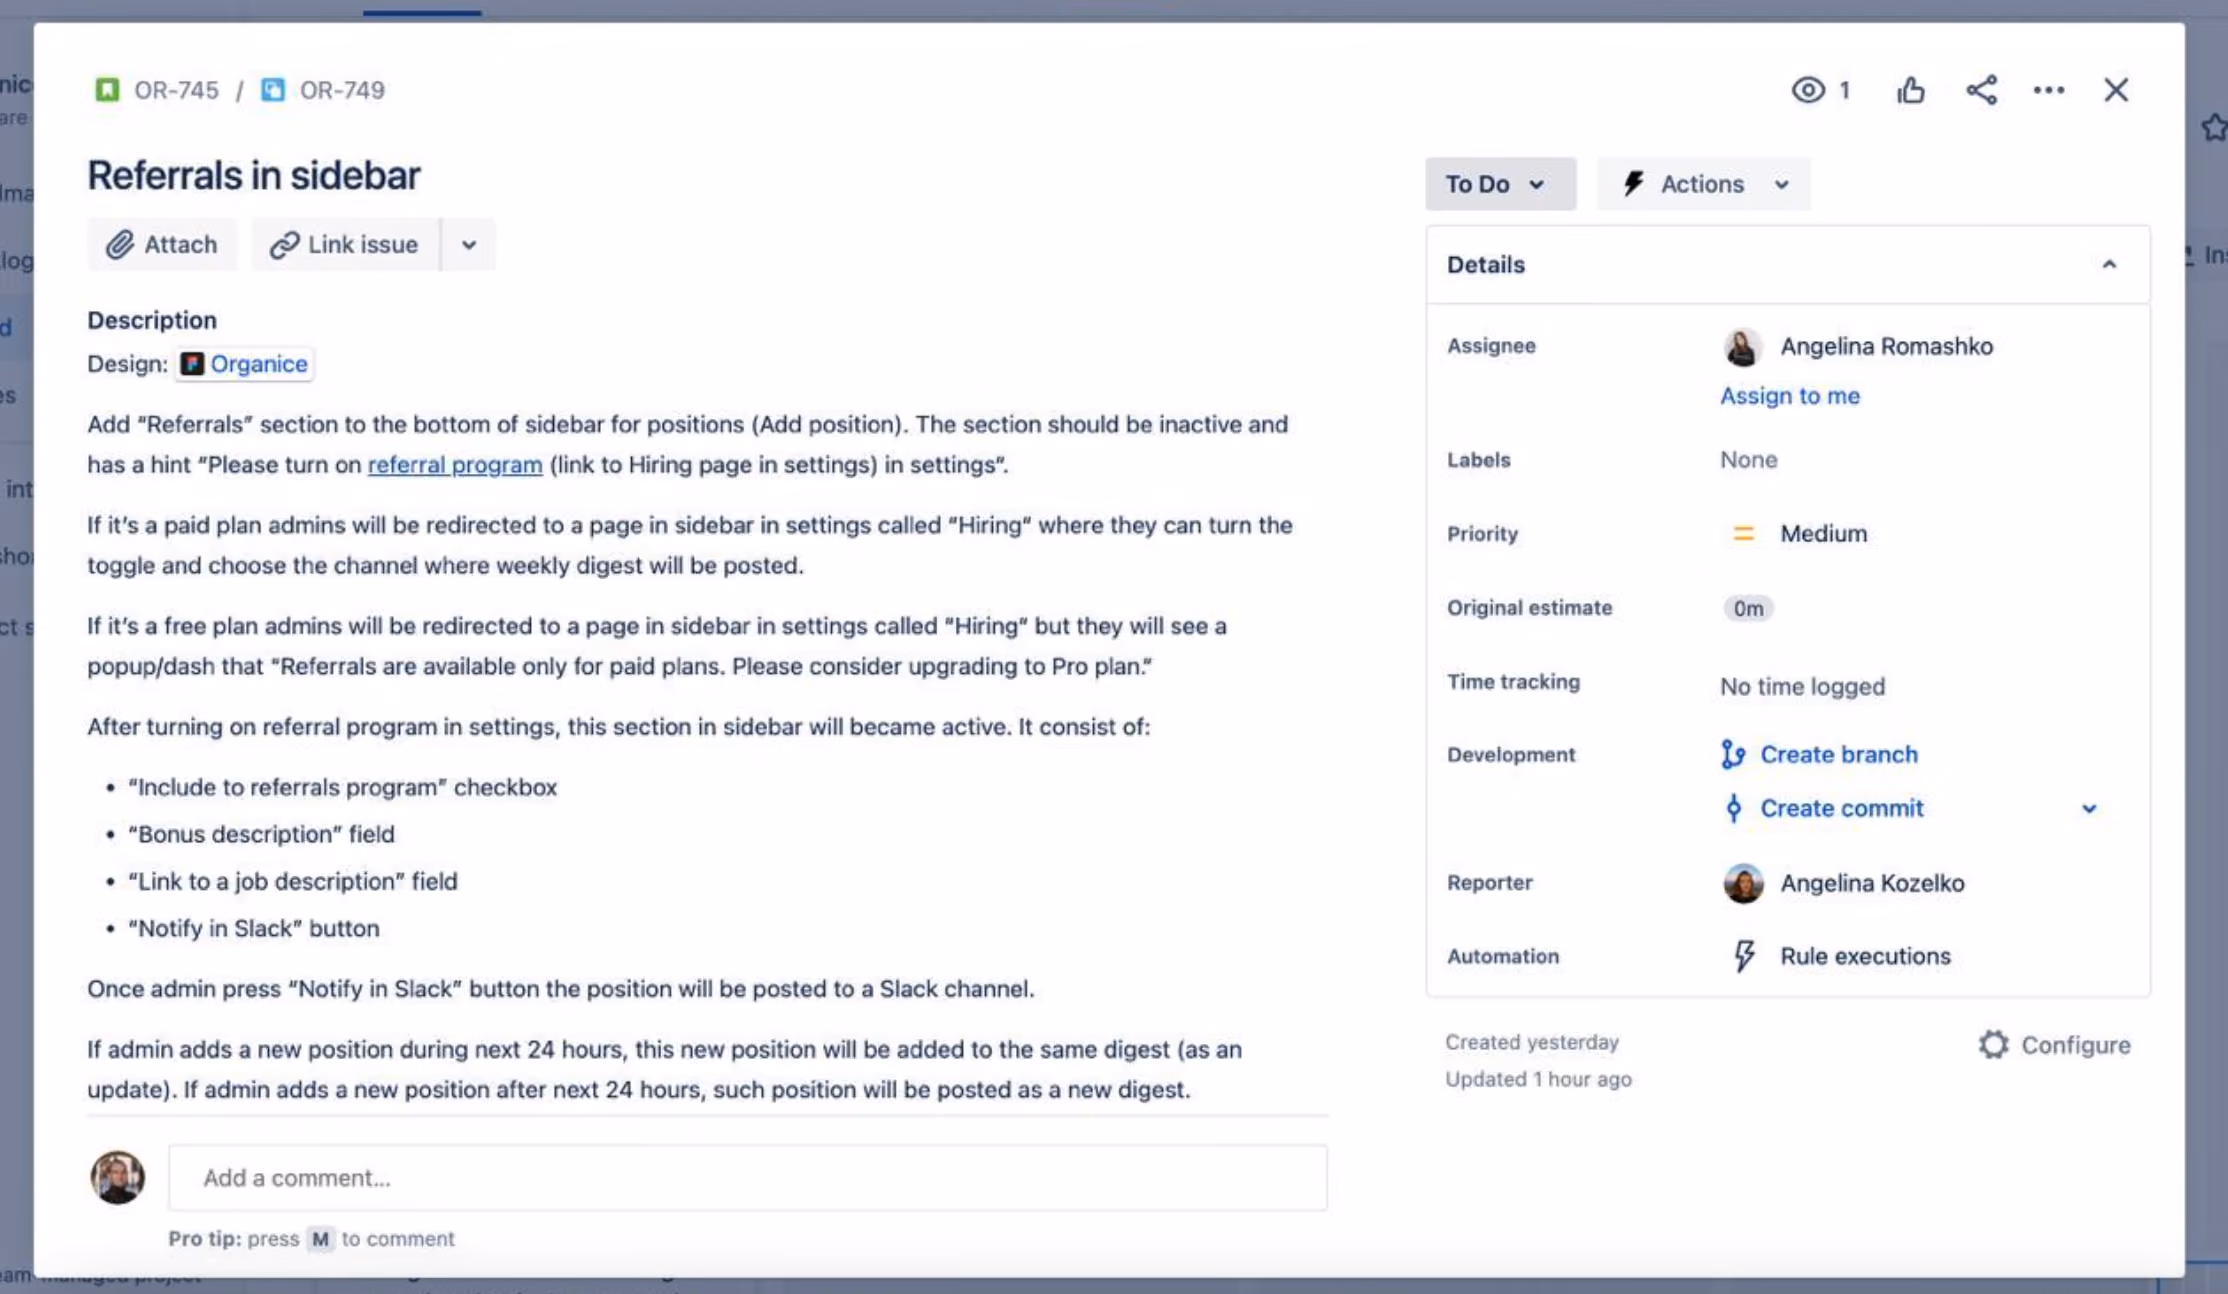The height and width of the screenshot is (1294, 2228).
Task: Click into the Add a comment field
Action: [748, 1178]
